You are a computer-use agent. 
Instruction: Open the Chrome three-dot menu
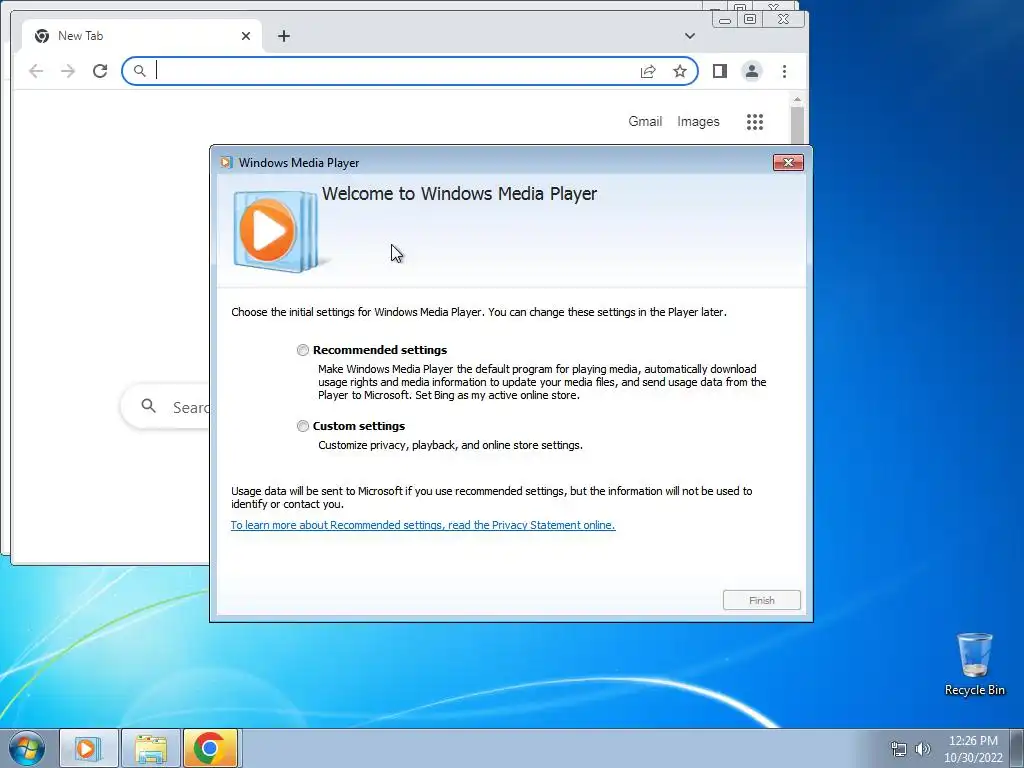(784, 71)
